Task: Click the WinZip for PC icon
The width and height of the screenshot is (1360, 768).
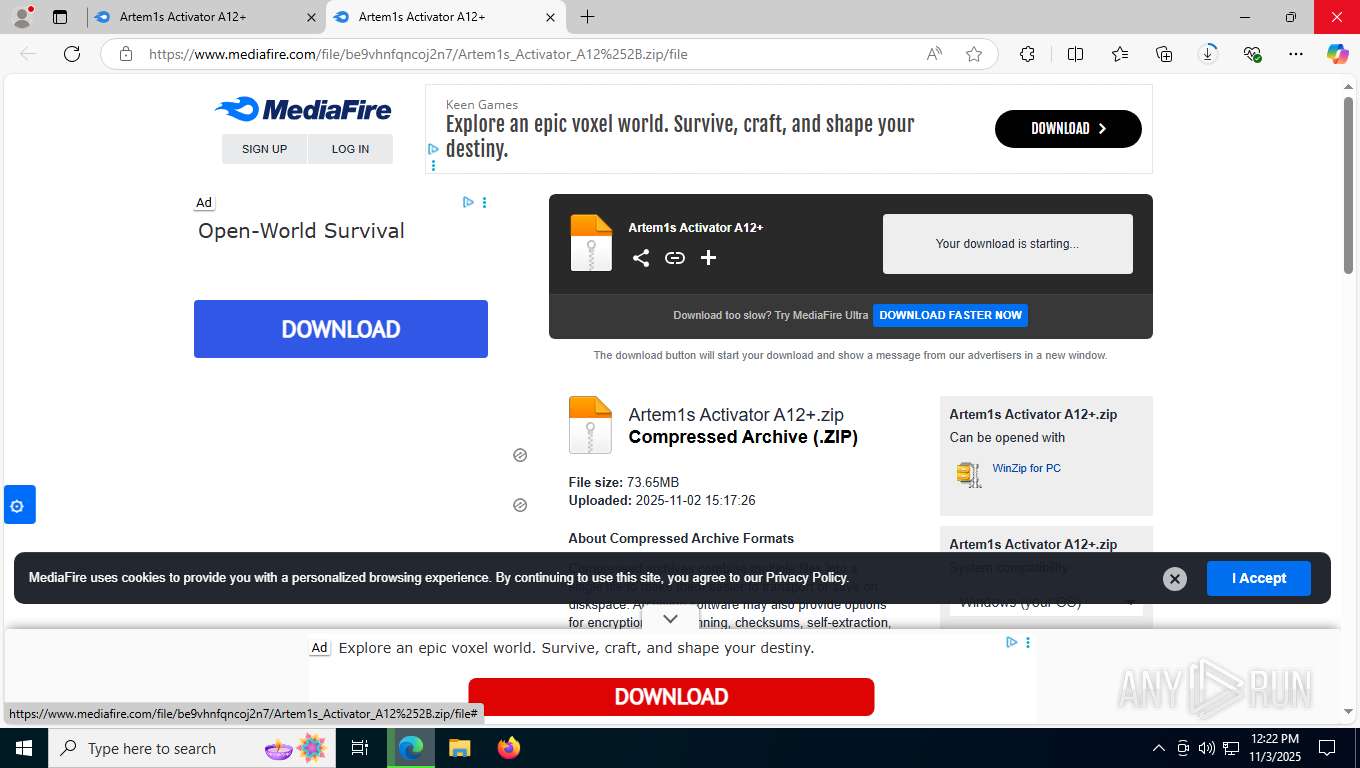Action: click(x=968, y=474)
